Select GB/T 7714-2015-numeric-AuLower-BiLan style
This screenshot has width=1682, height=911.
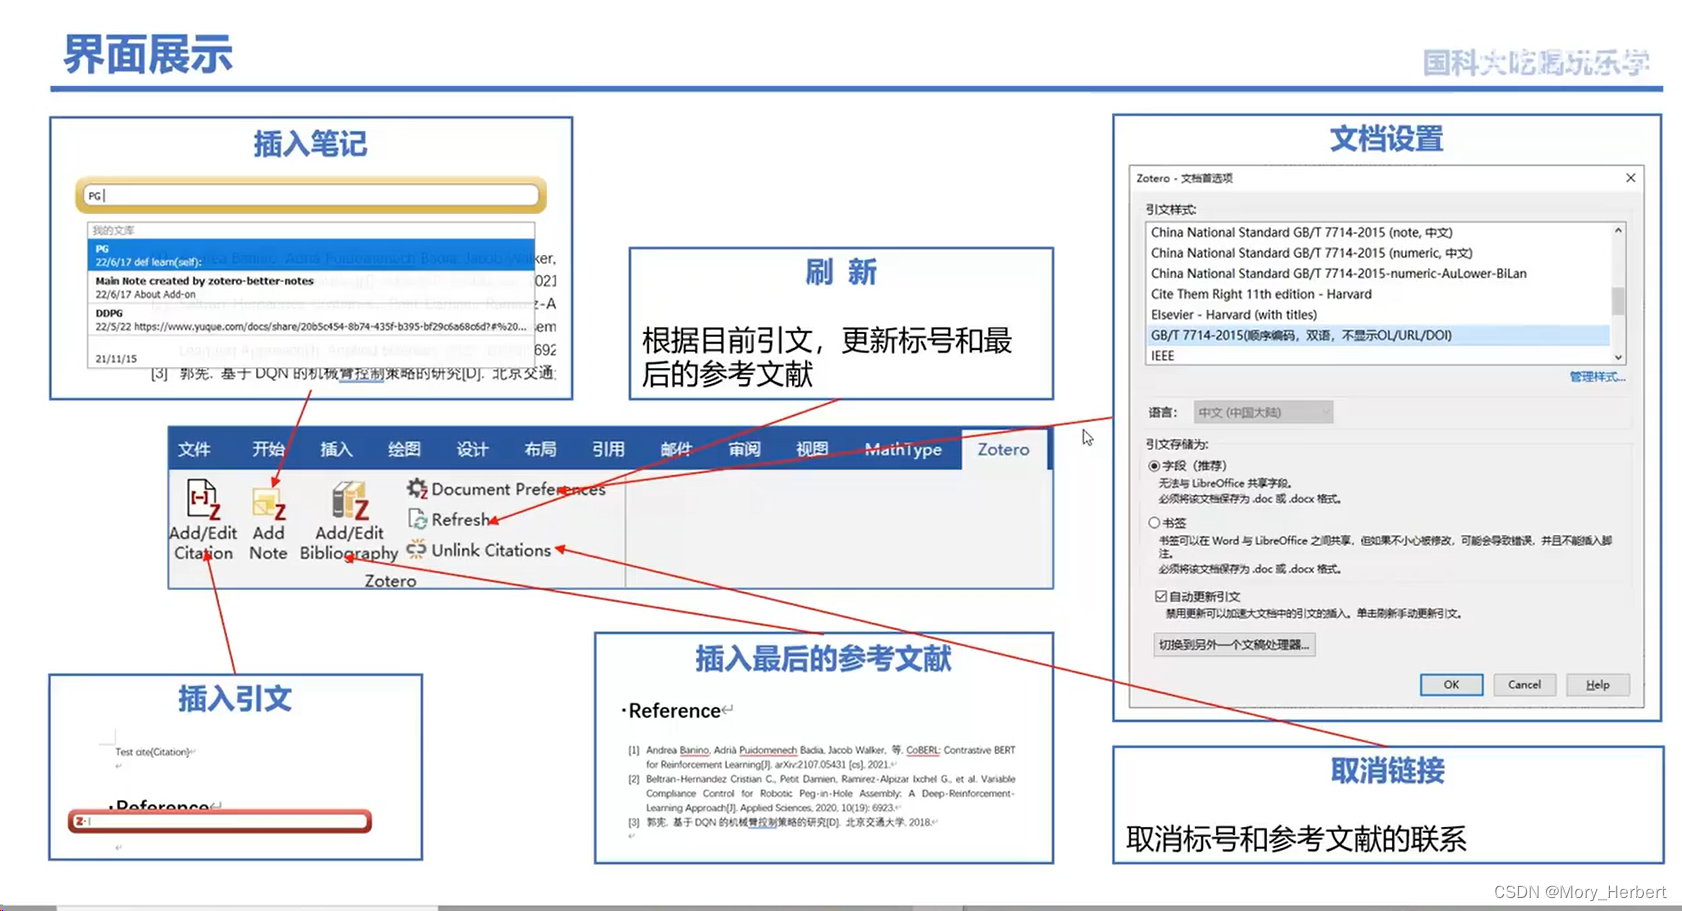coord(1378,273)
